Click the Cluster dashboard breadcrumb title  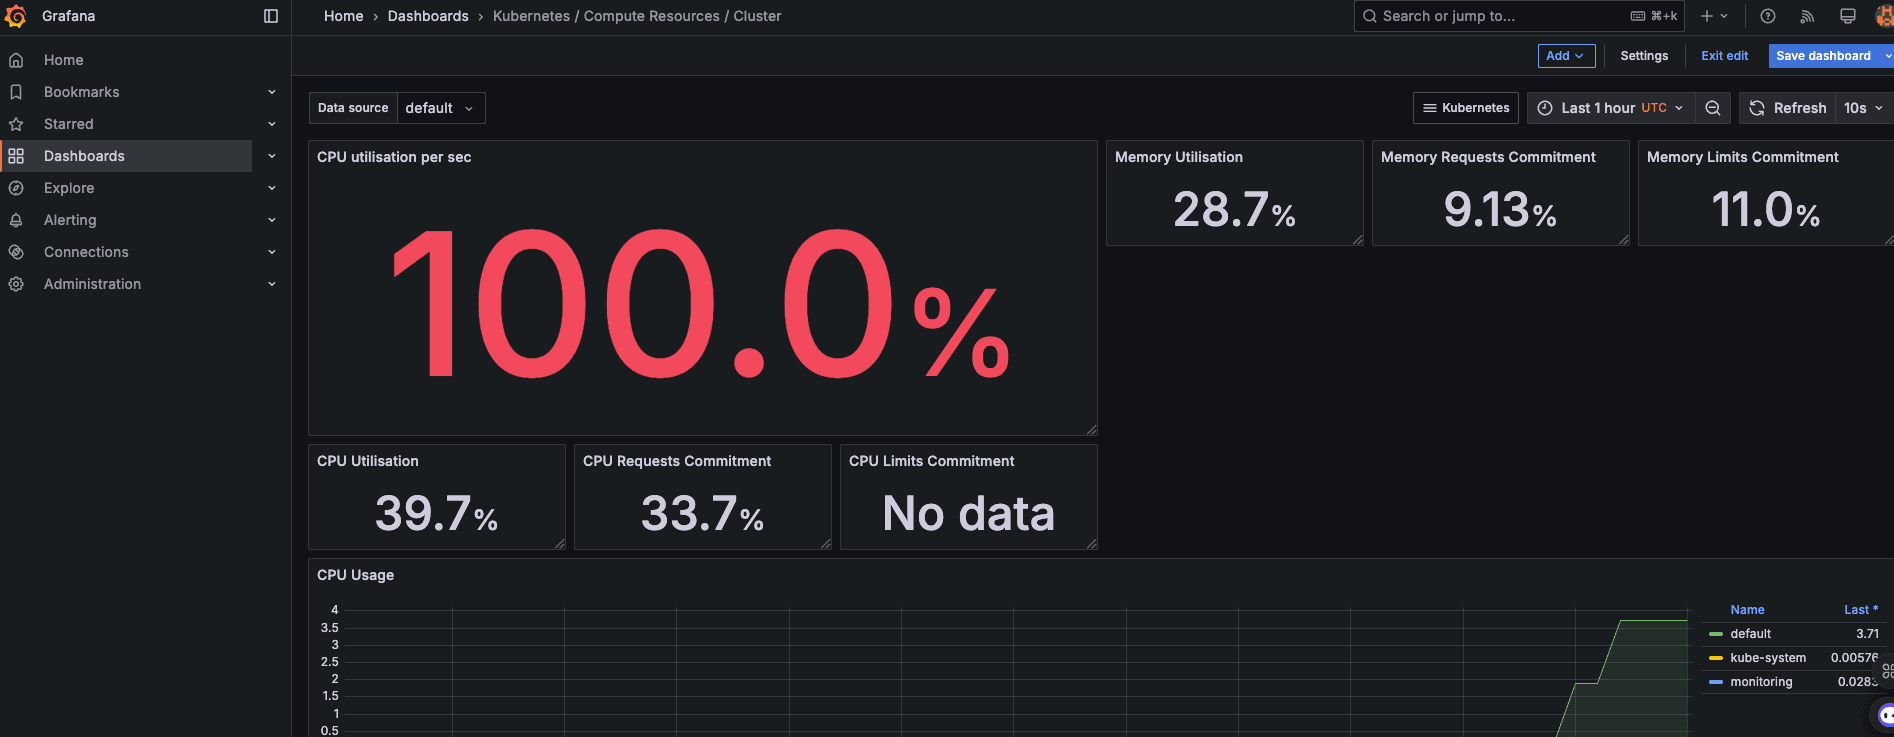coord(637,16)
